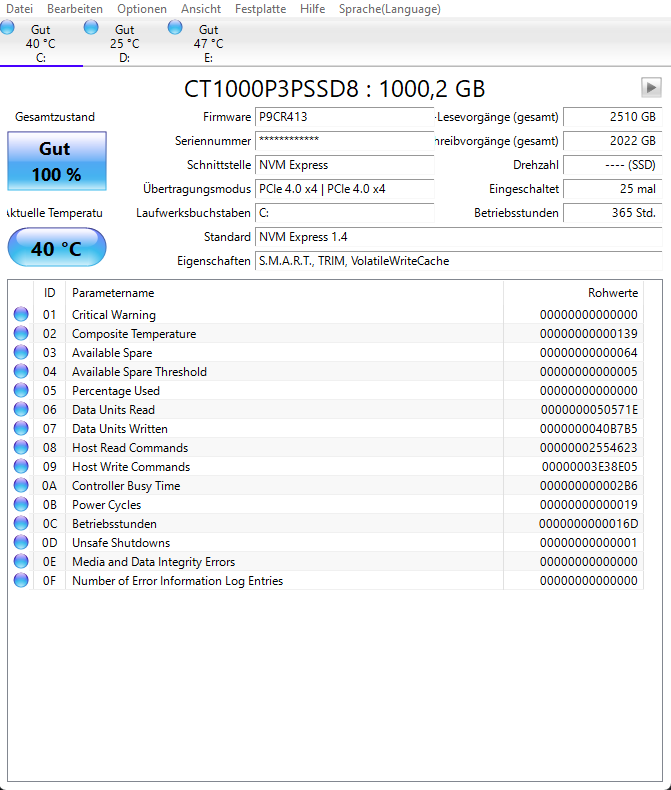Switch to drive D: tab at 25 °C
The image size is (671, 790).
[124, 43]
